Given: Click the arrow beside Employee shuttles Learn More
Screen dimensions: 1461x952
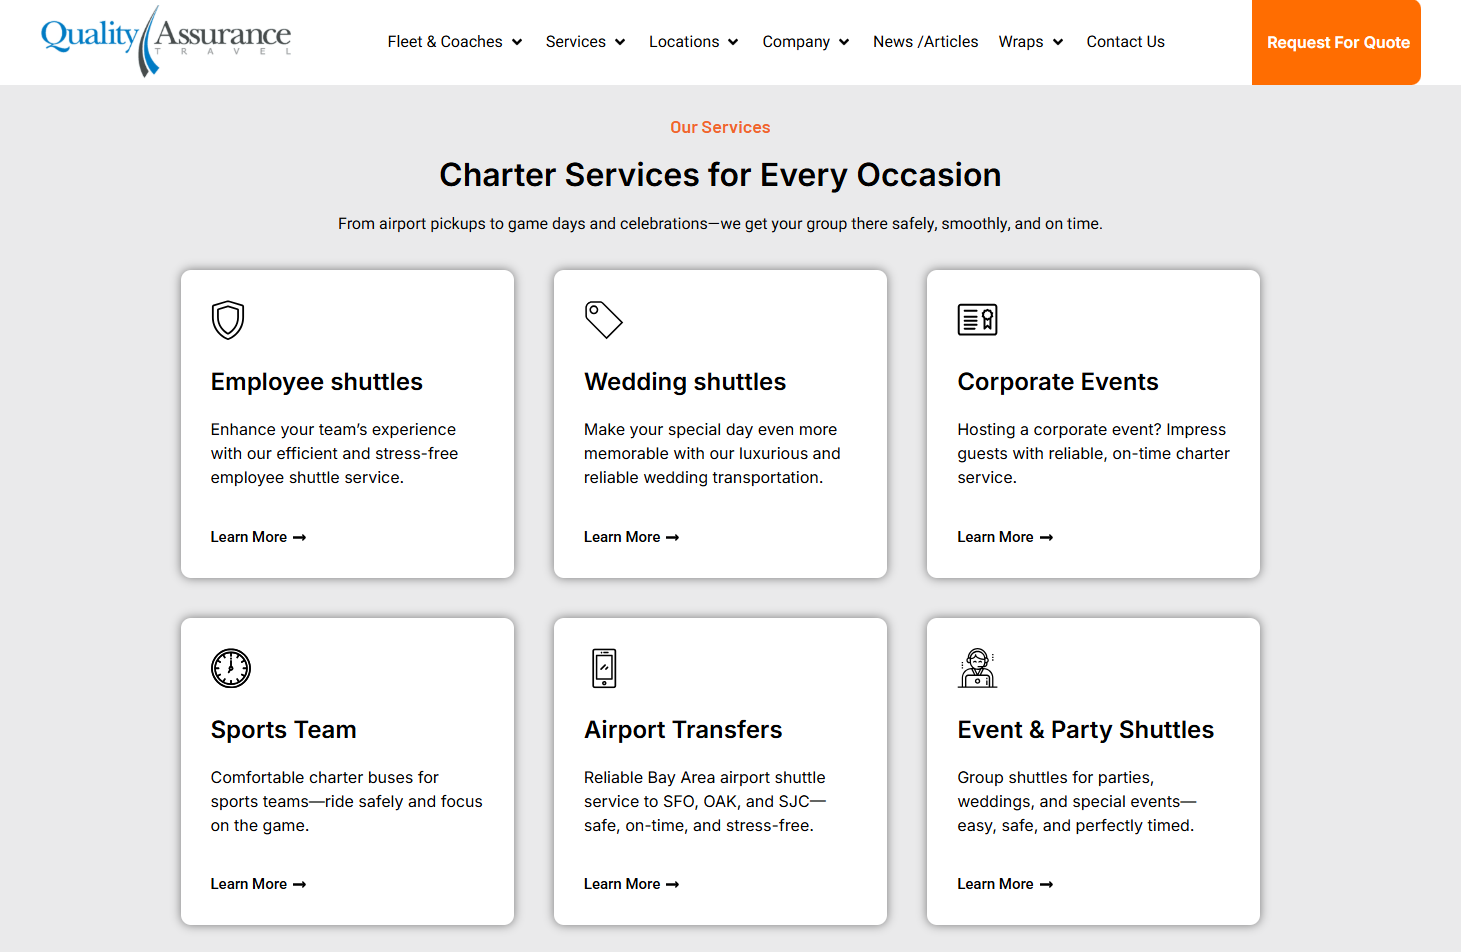Looking at the screenshot, I should click(x=299, y=538).
